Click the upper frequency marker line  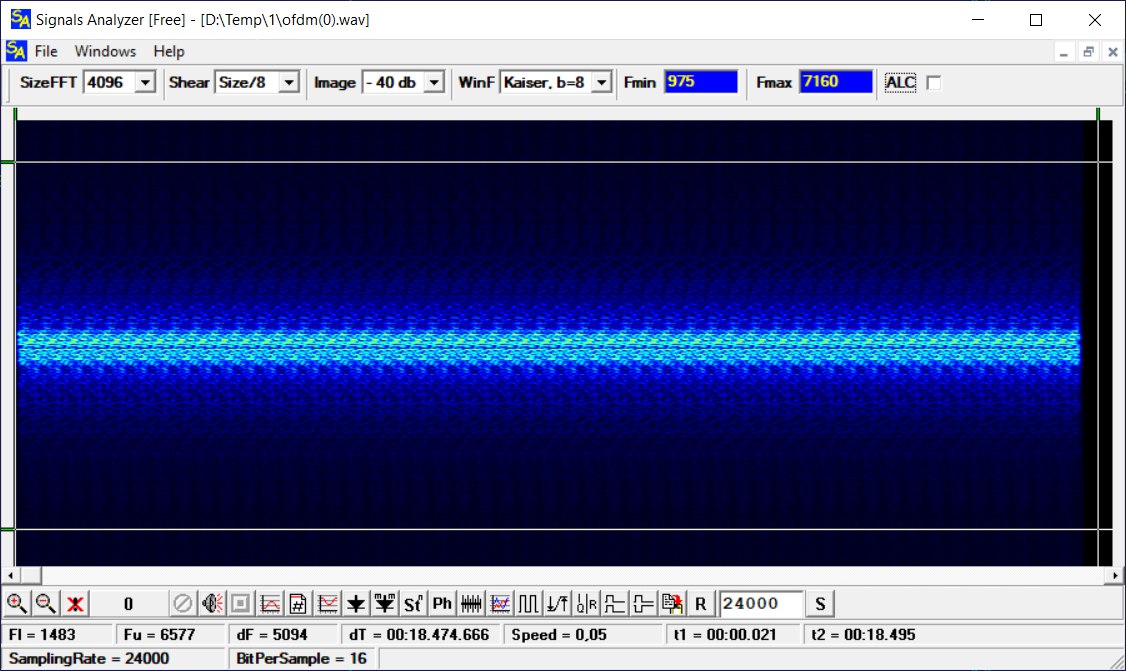(x=563, y=162)
